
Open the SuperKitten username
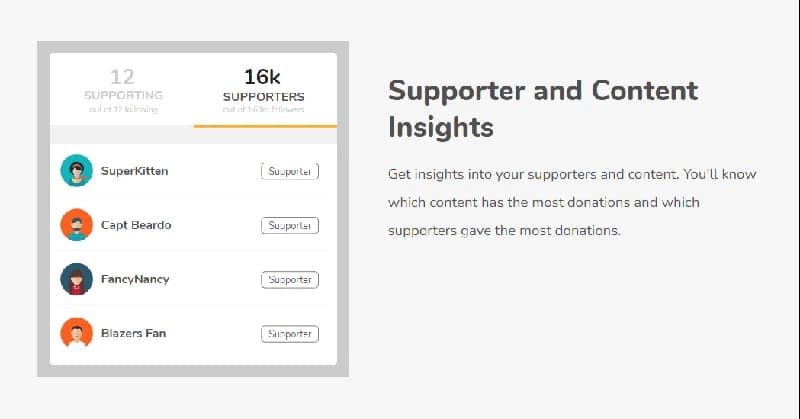click(134, 171)
